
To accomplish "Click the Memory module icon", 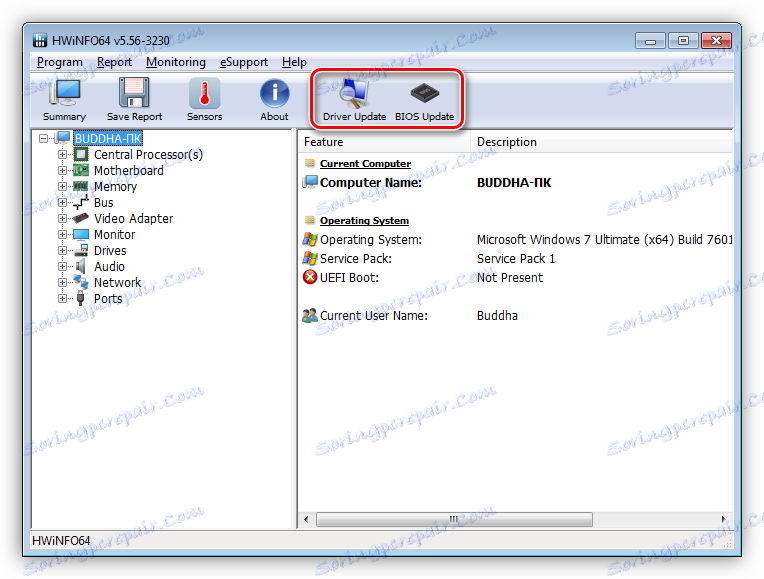I will 81,186.
